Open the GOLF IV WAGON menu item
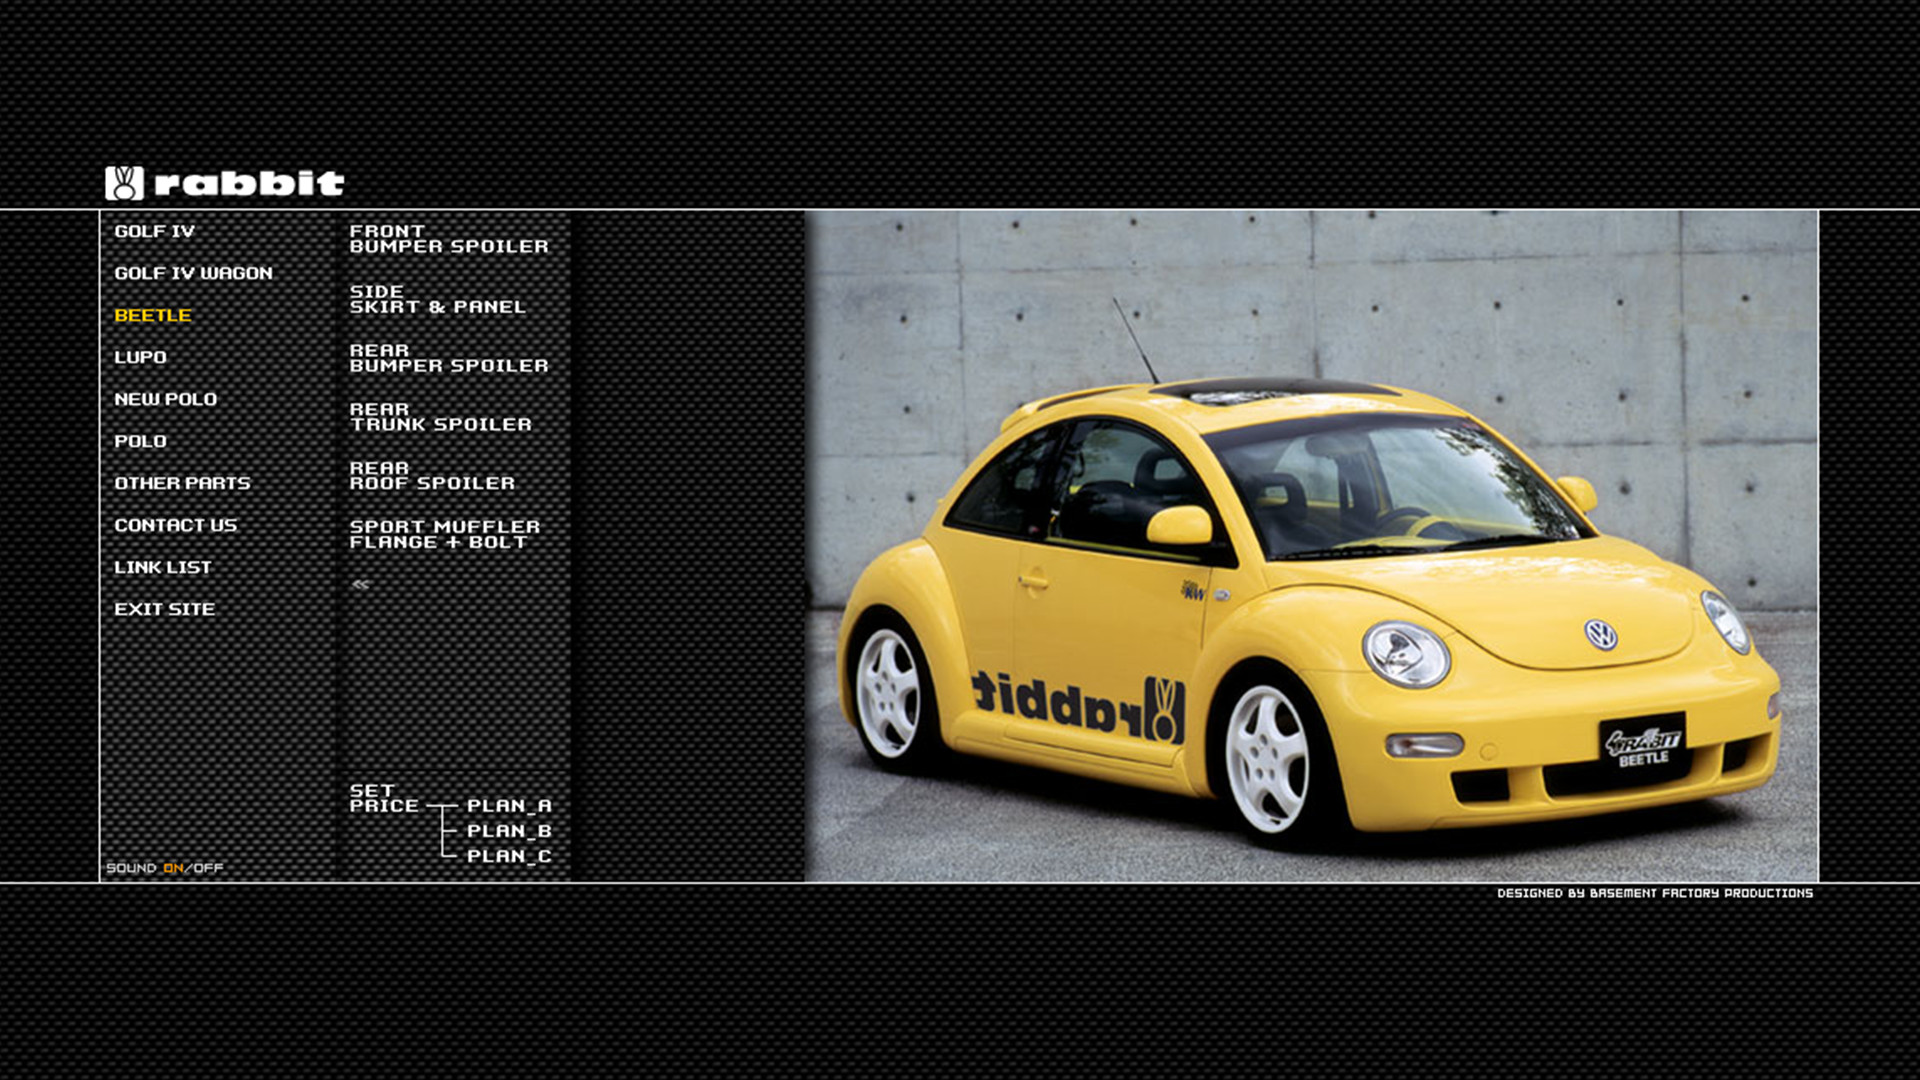 tap(193, 273)
